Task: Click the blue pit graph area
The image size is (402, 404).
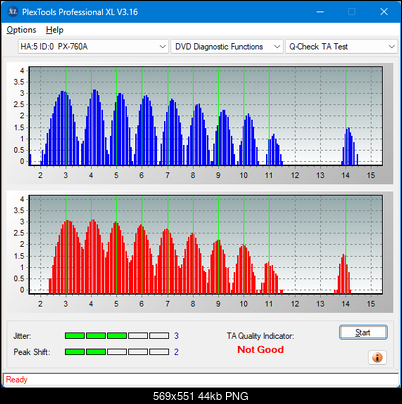Action: click(206, 116)
